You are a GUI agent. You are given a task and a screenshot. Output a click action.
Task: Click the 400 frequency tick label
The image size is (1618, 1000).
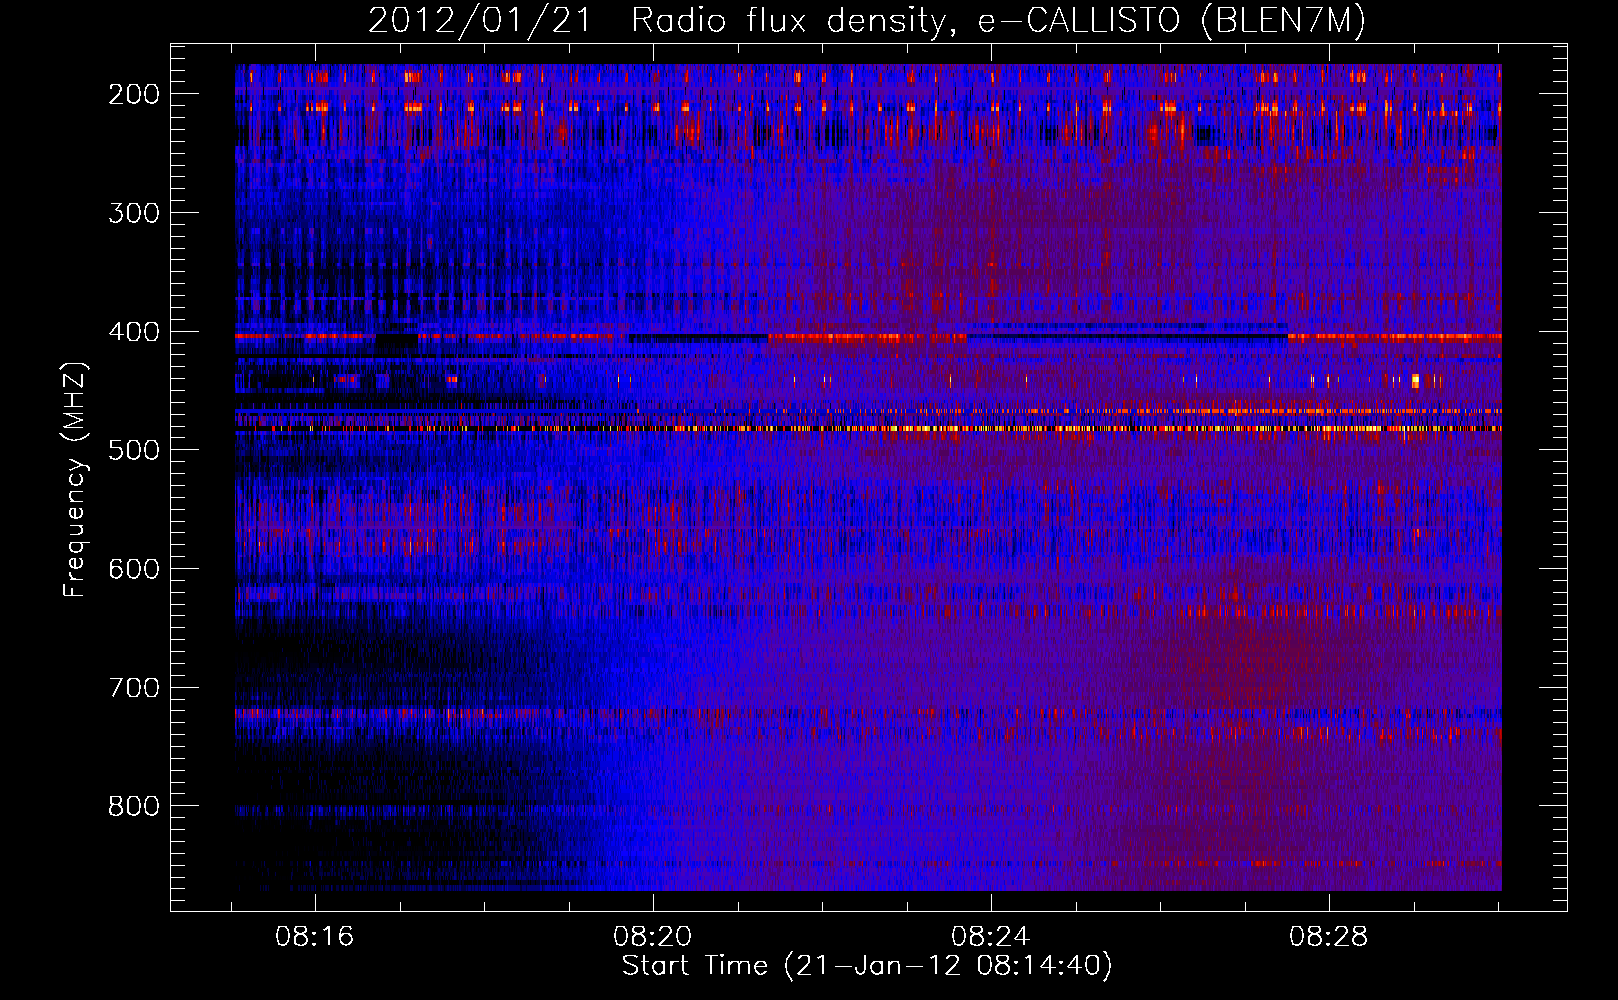[134, 332]
